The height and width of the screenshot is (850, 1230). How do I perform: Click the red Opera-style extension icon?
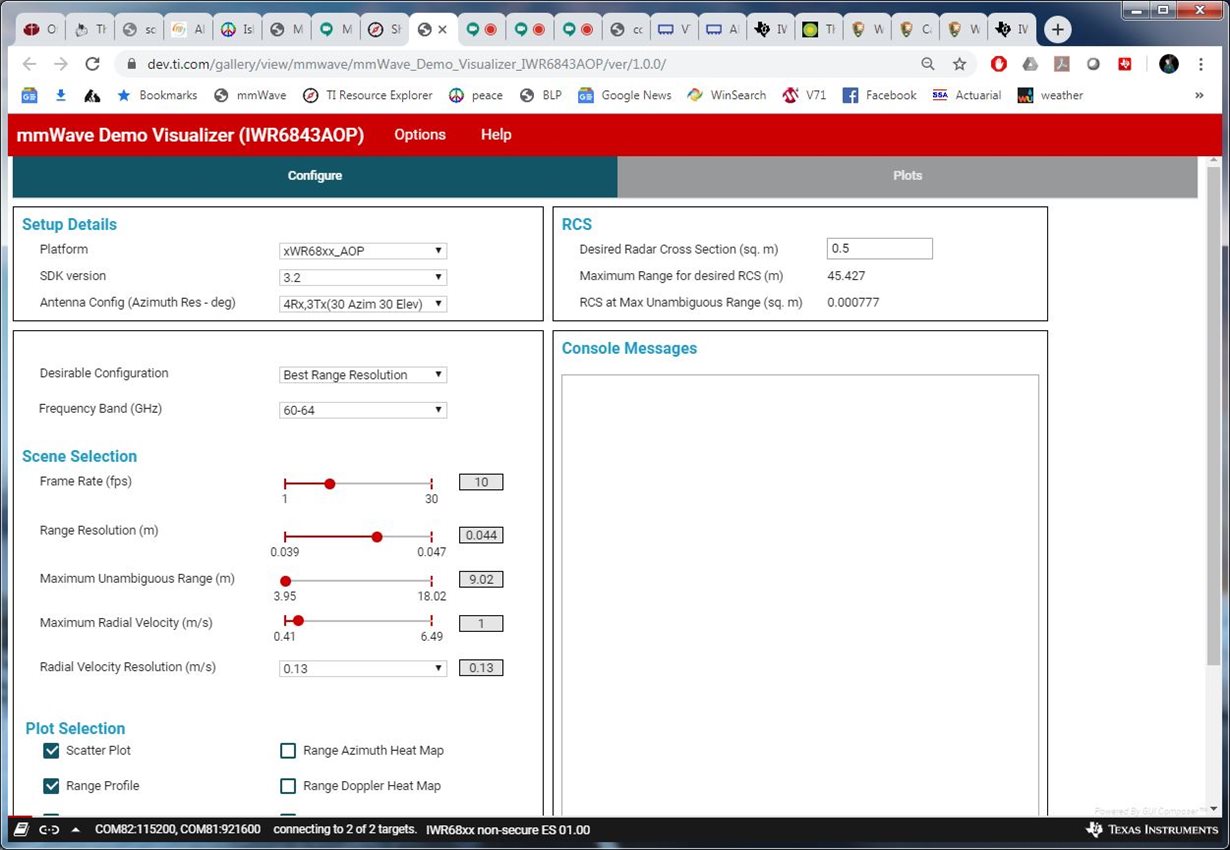tap(999, 64)
